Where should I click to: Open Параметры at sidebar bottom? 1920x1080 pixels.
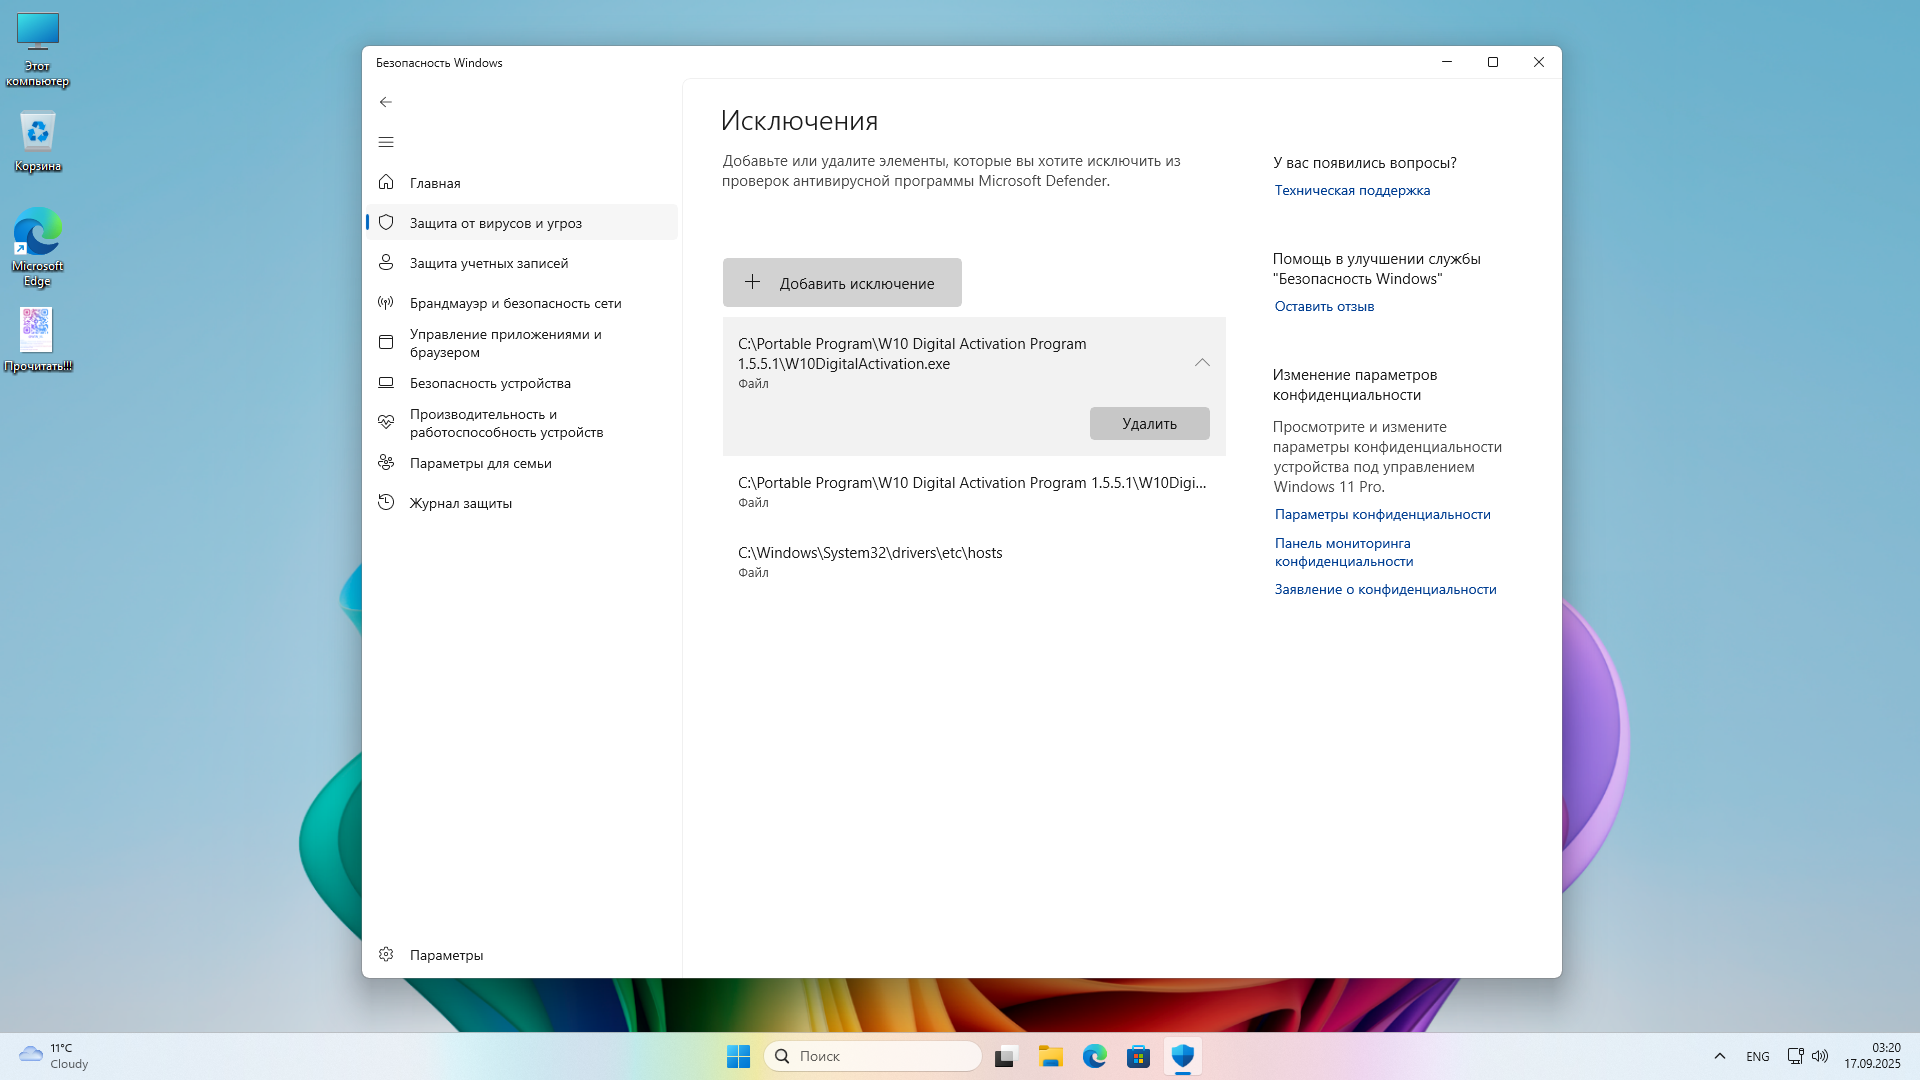click(522, 955)
